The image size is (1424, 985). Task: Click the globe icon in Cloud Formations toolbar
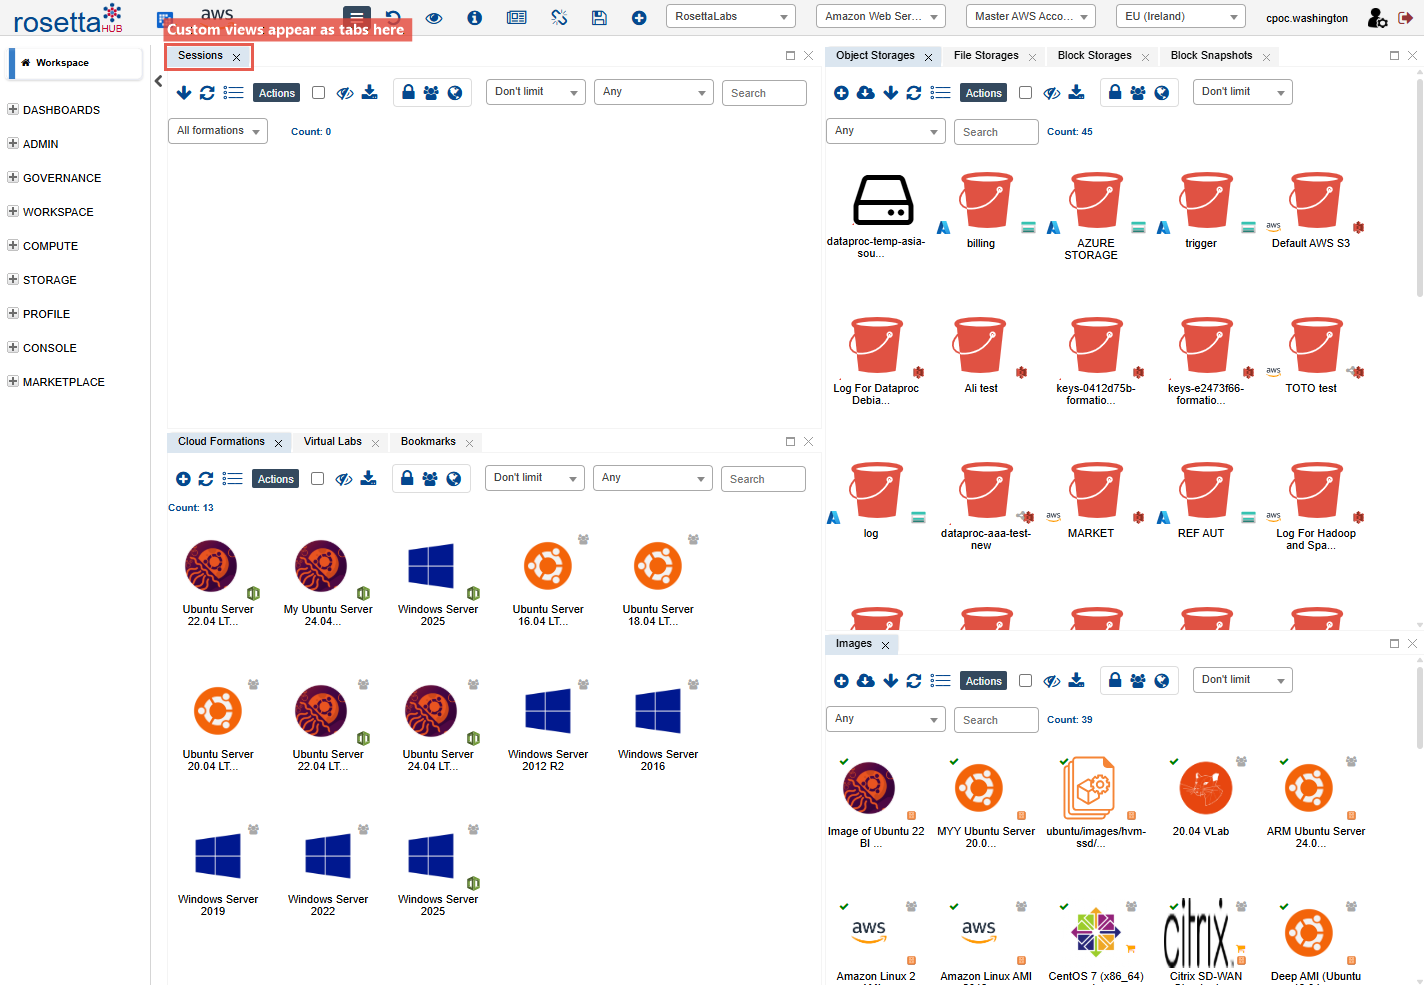[x=454, y=479]
